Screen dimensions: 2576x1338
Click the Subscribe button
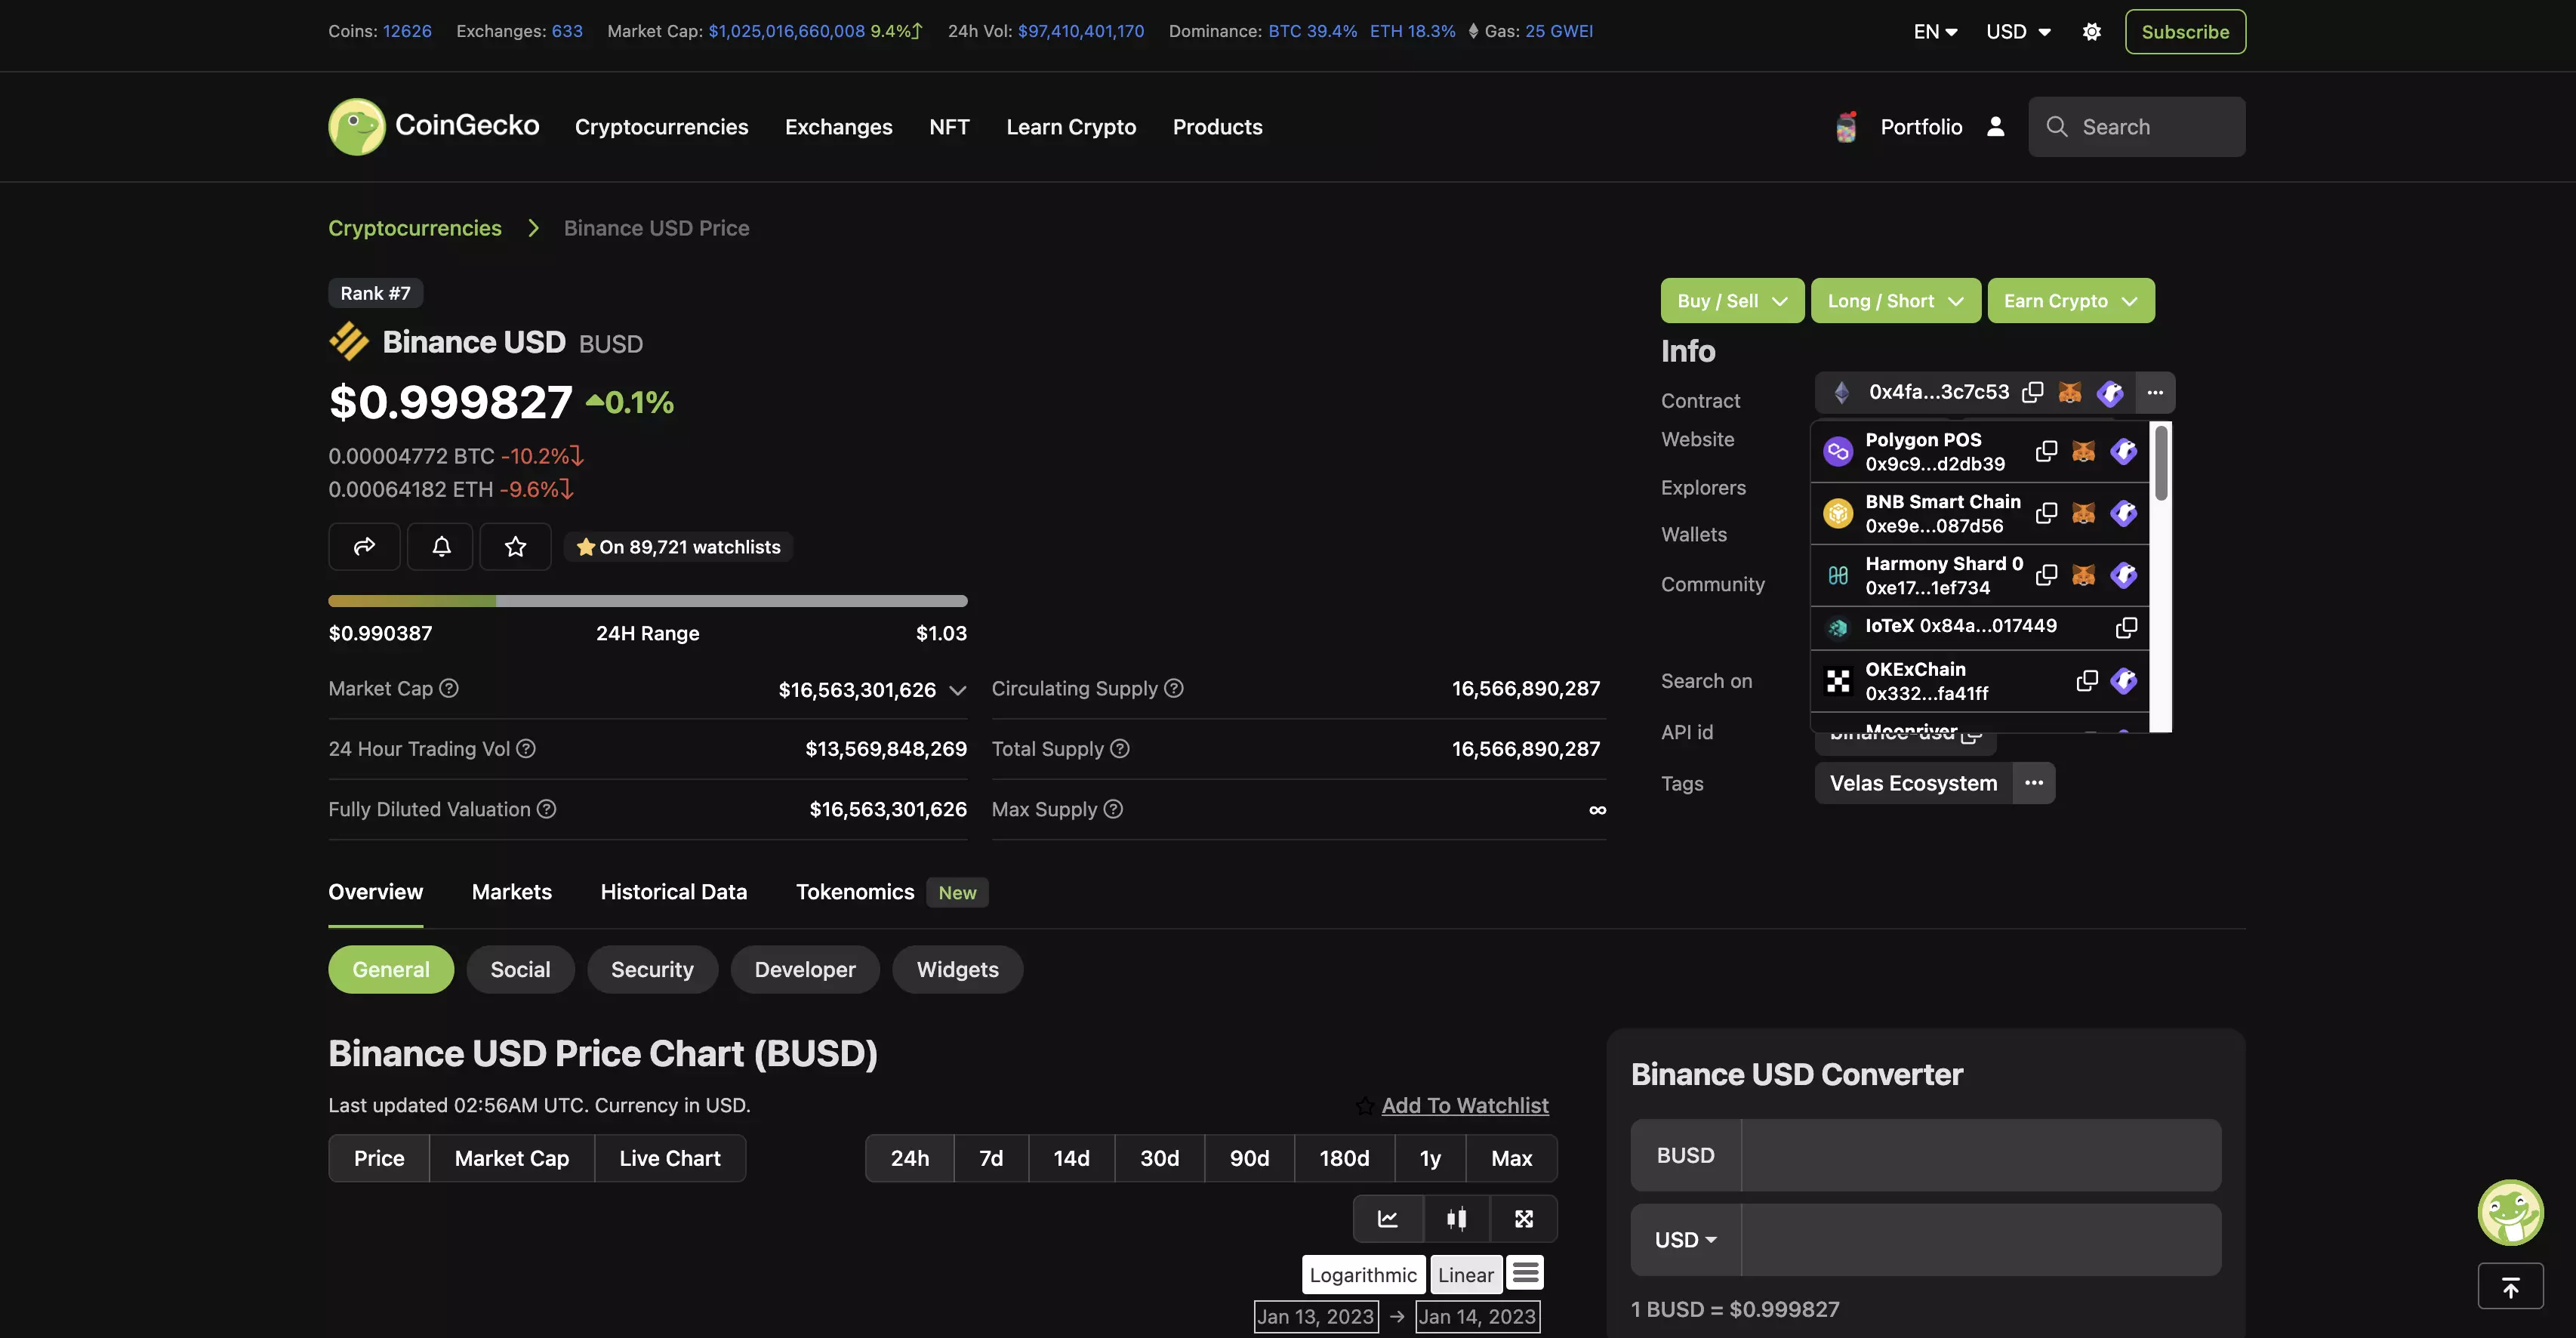pyautogui.click(x=2184, y=31)
